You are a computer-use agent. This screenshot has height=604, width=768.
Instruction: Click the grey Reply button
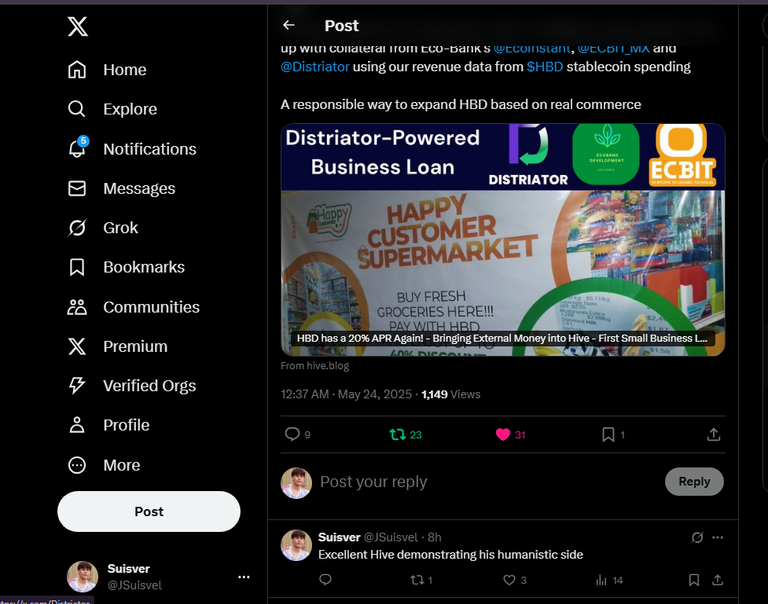click(x=694, y=482)
